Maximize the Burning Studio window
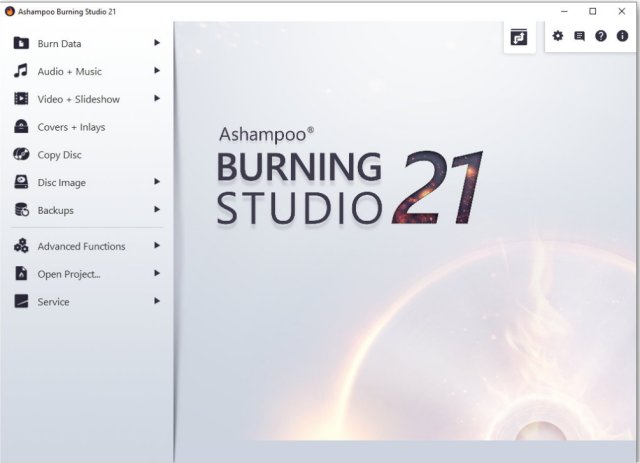 (593, 11)
